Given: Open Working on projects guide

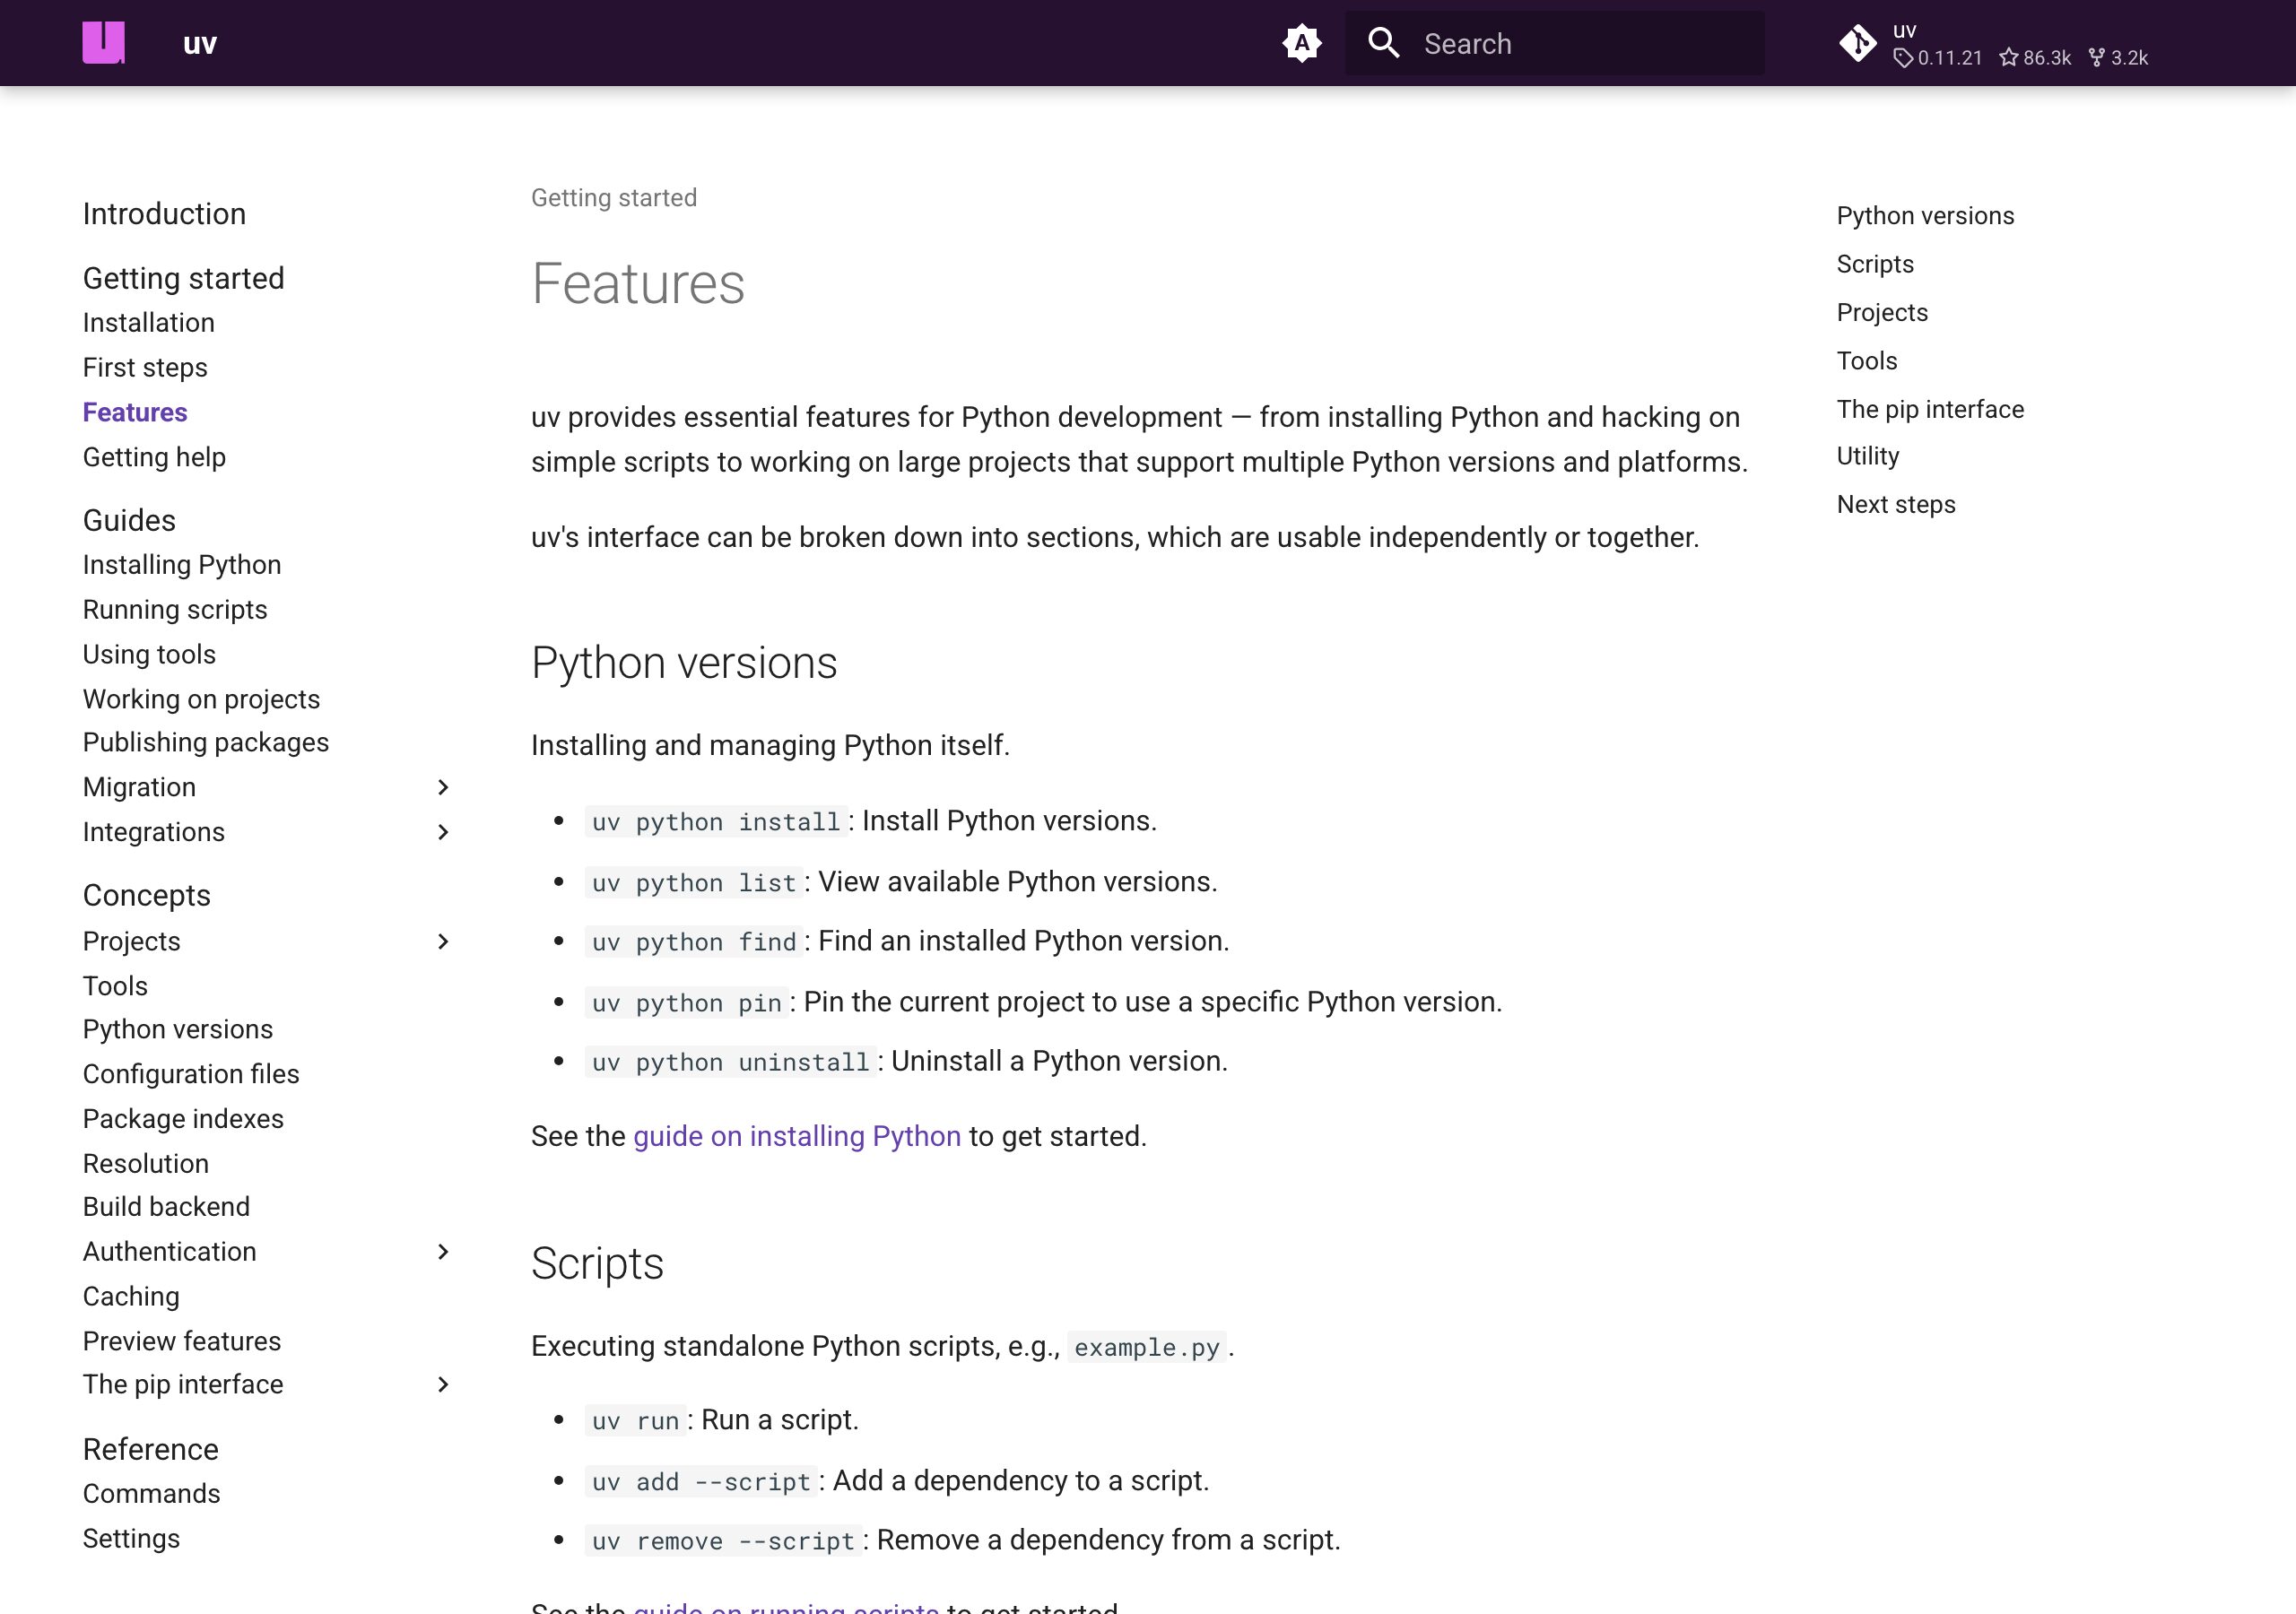Looking at the screenshot, I should 201,700.
